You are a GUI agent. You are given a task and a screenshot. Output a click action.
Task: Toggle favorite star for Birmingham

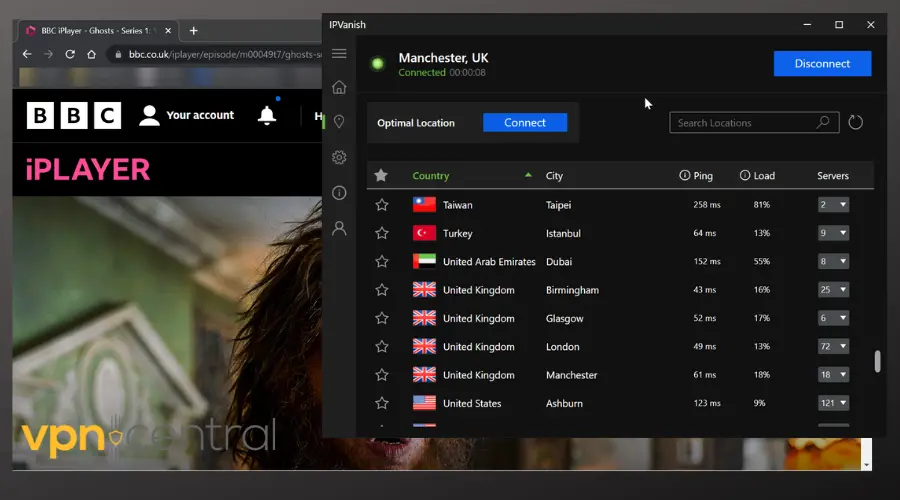coord(382,290)
